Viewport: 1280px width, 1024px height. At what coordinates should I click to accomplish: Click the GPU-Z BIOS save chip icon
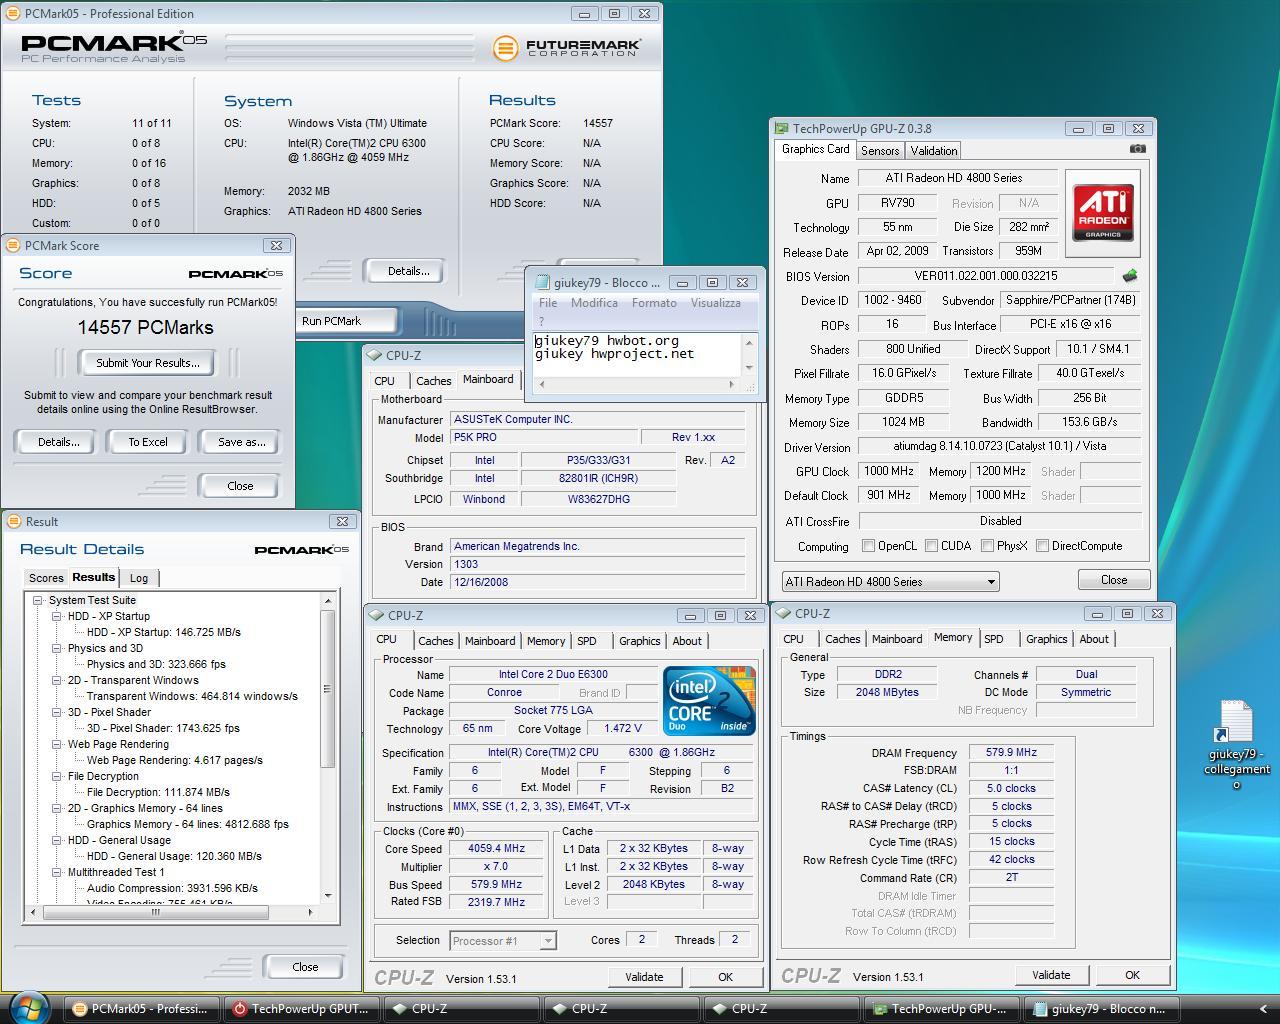(1130, 275)
